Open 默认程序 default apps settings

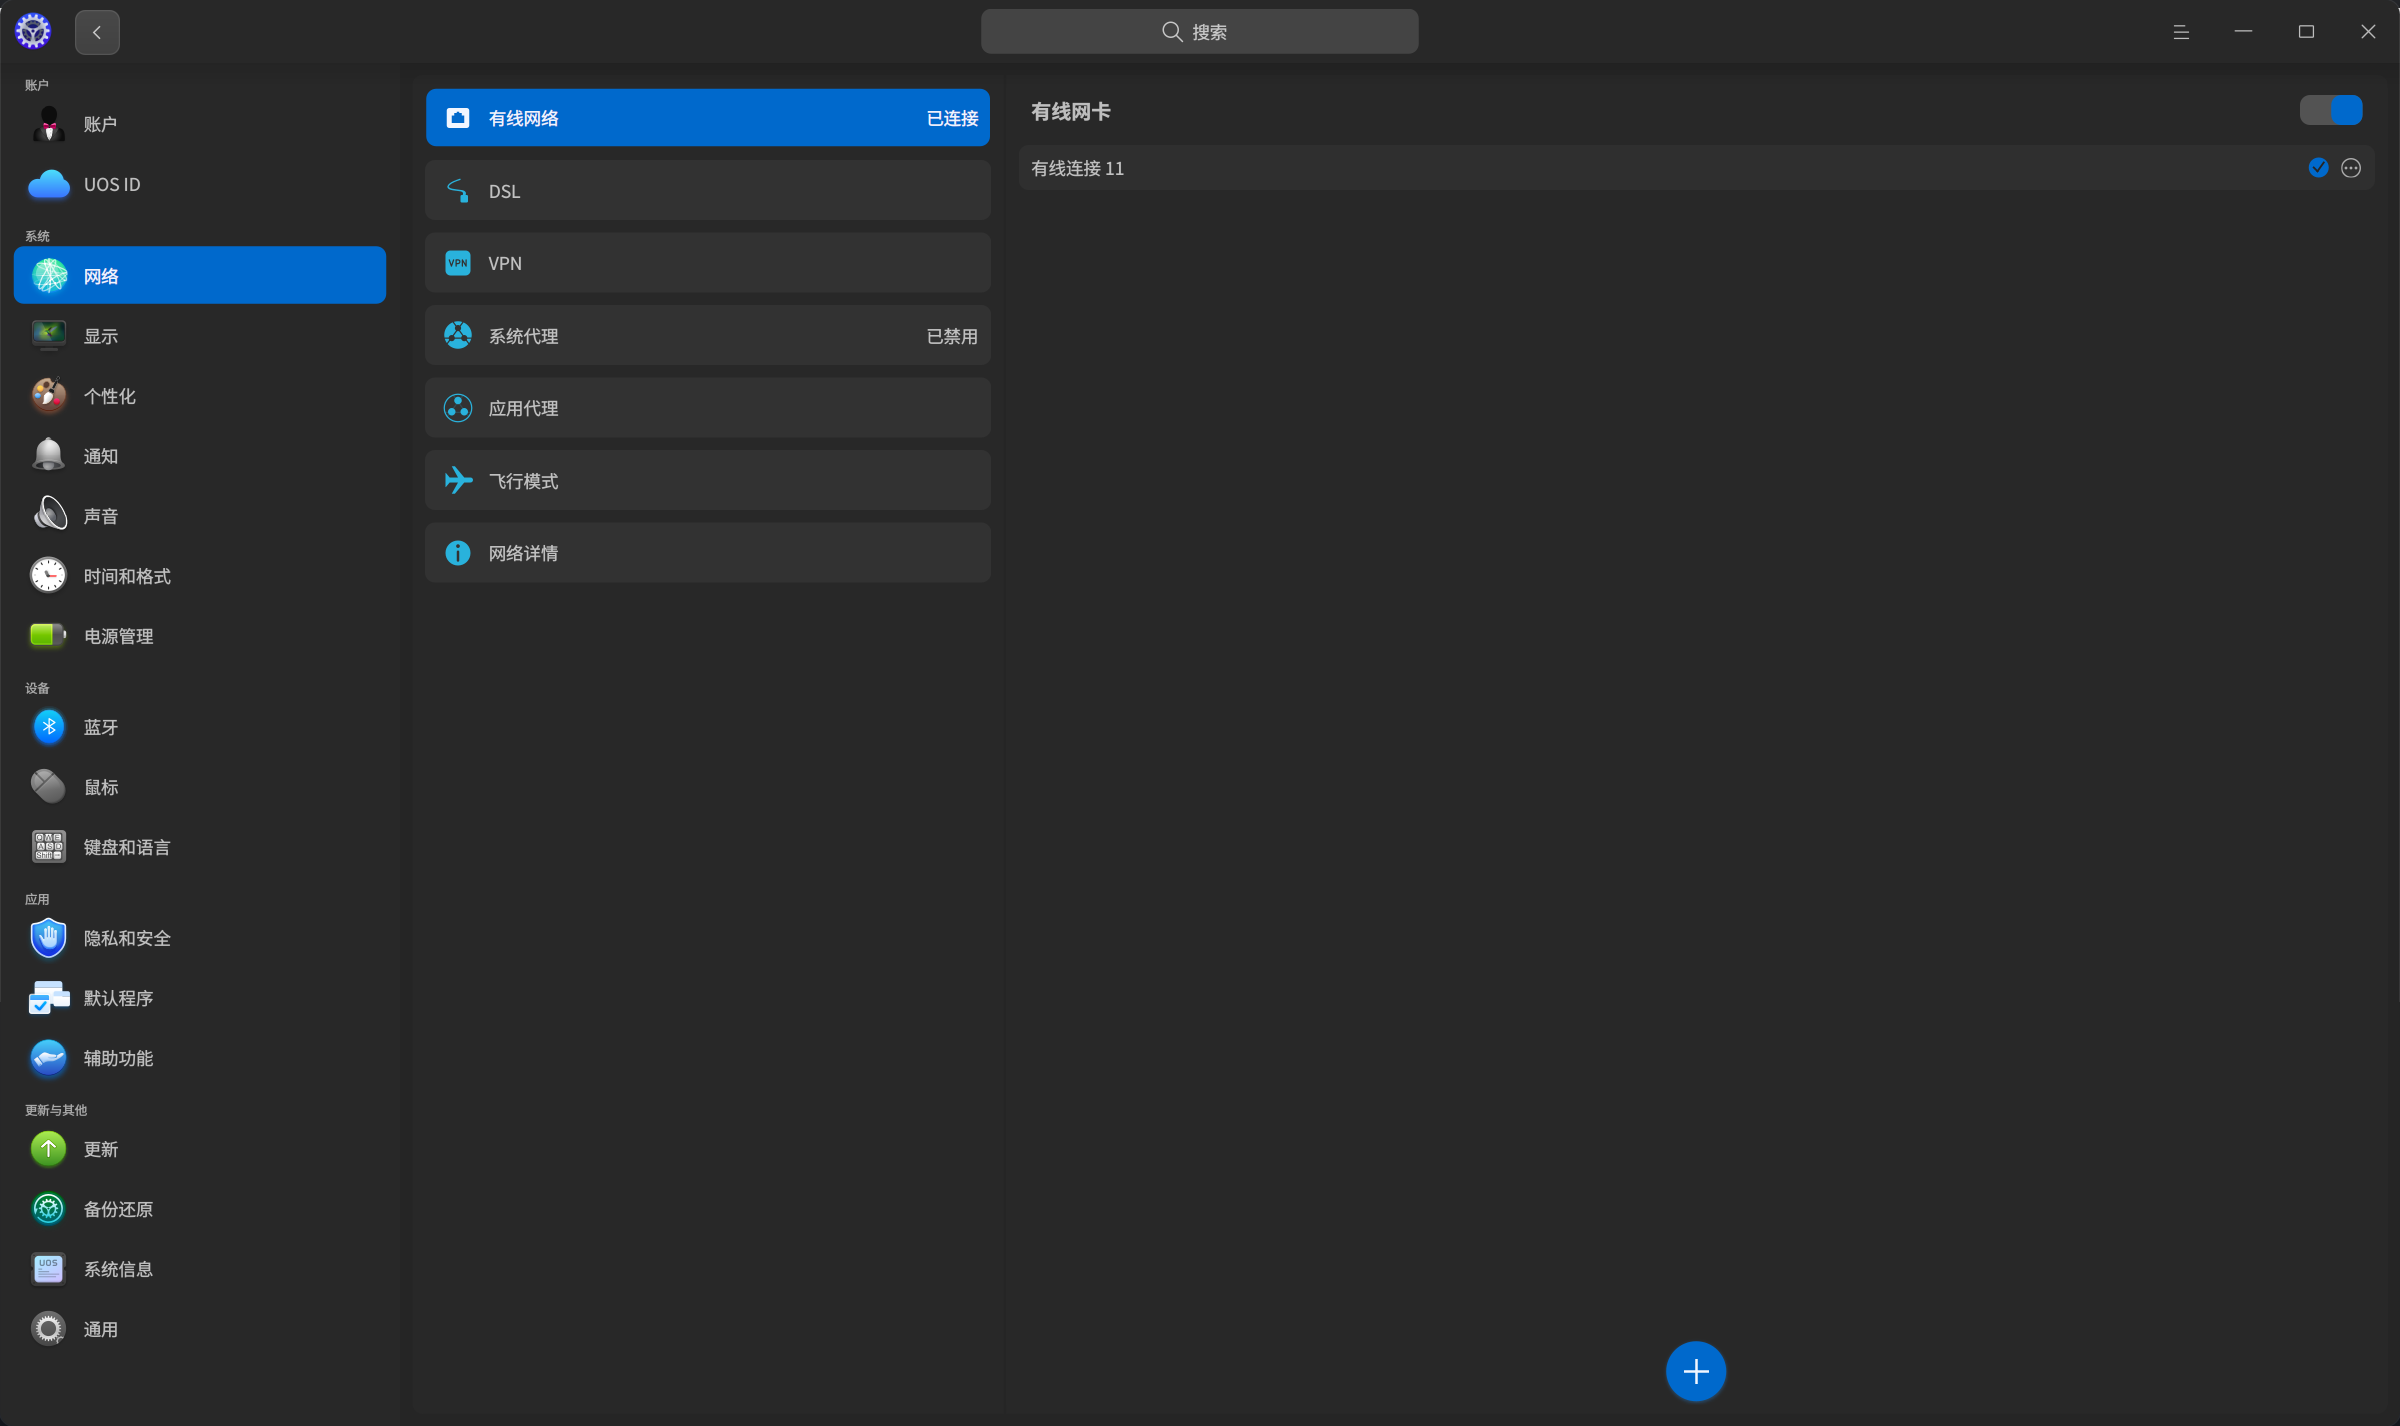click(200, 998)
